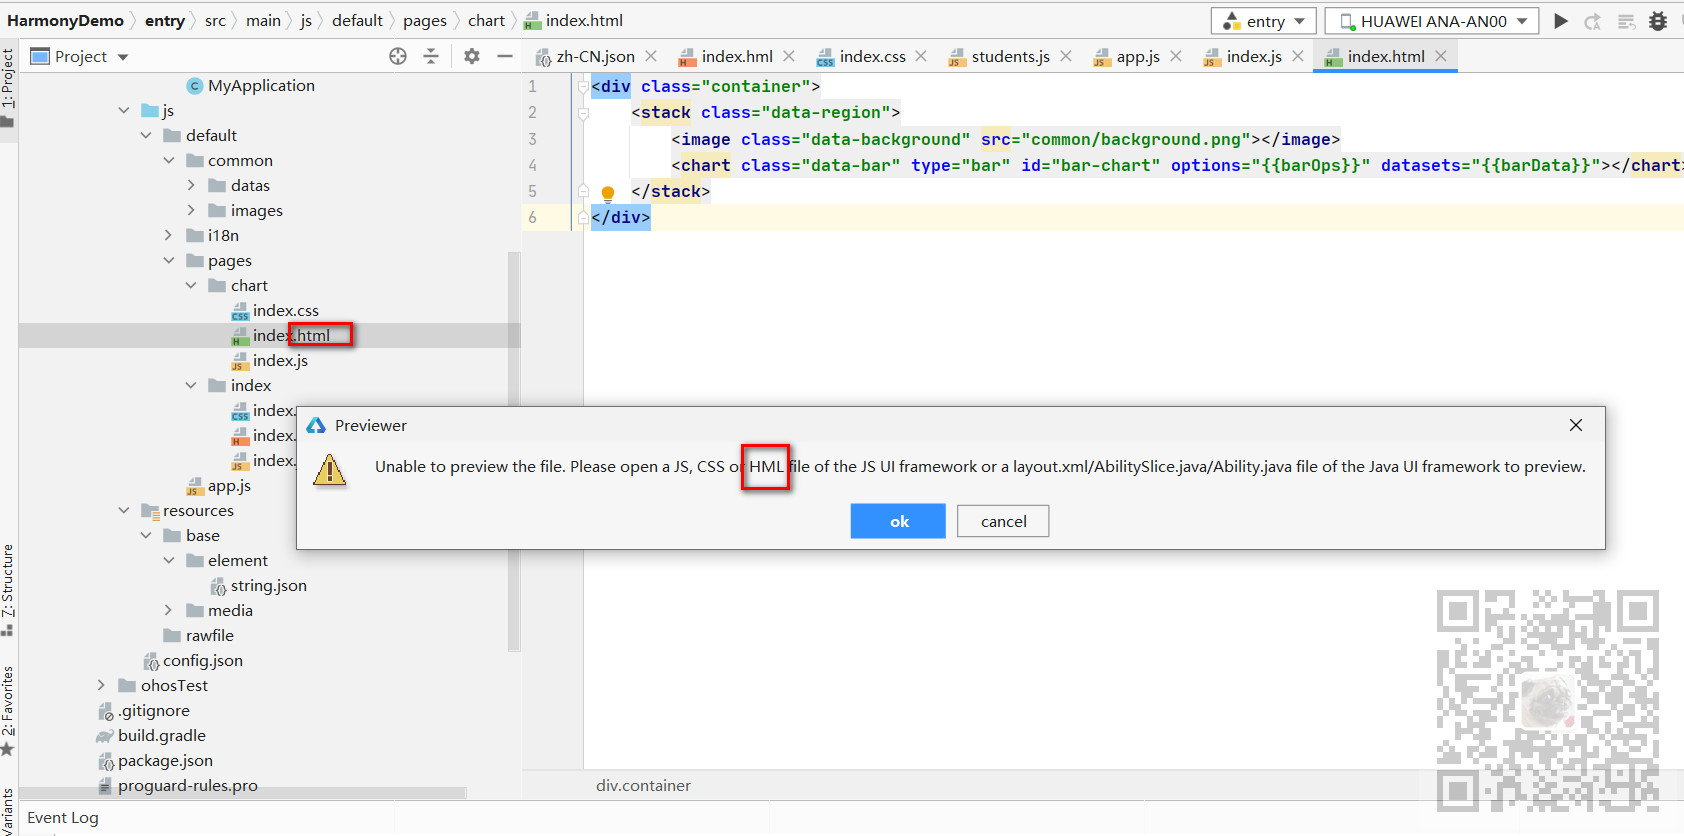Viewport: 1684px width, 836px height.
Task: Click the collapse all icon in Project panel
Action: (431, 56)
